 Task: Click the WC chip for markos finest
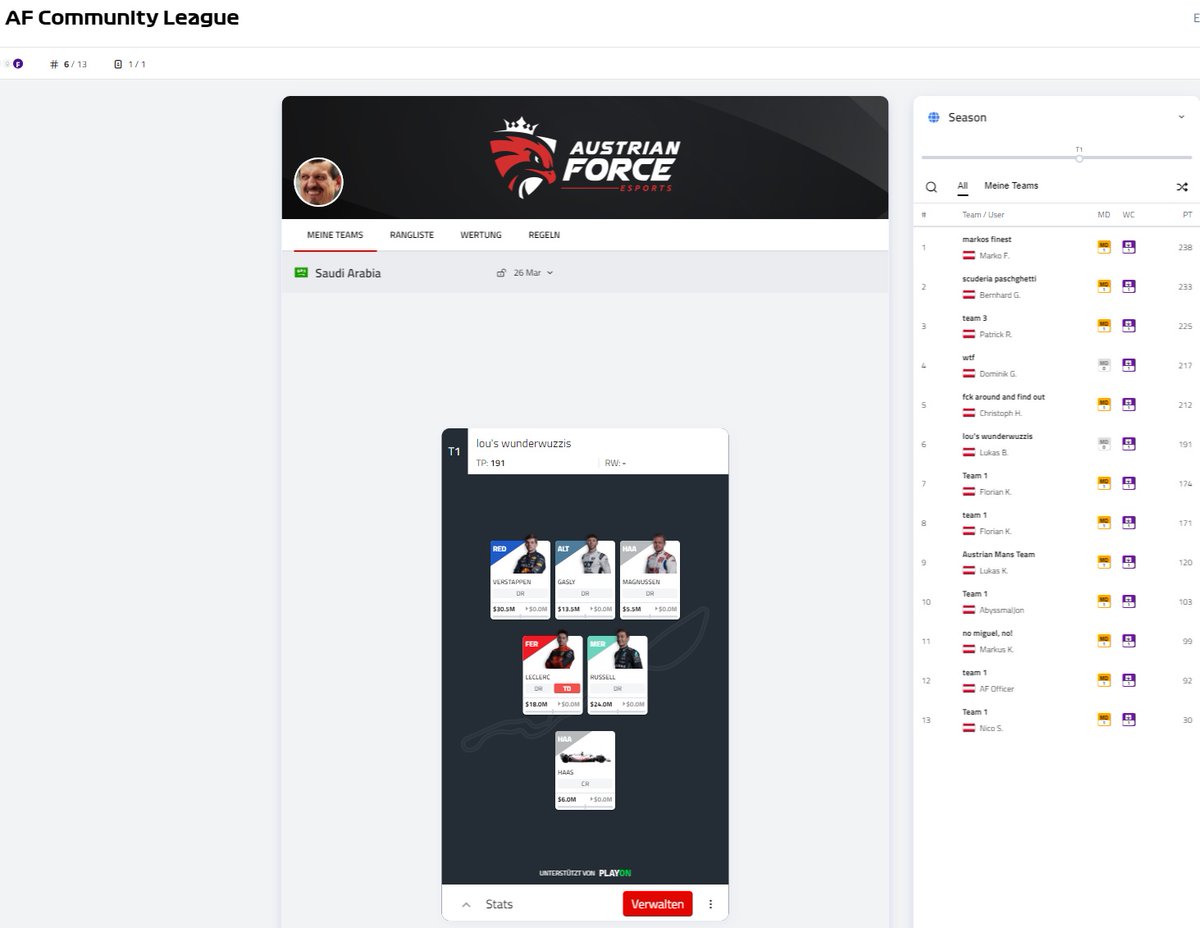click(x=1128, y=246)
